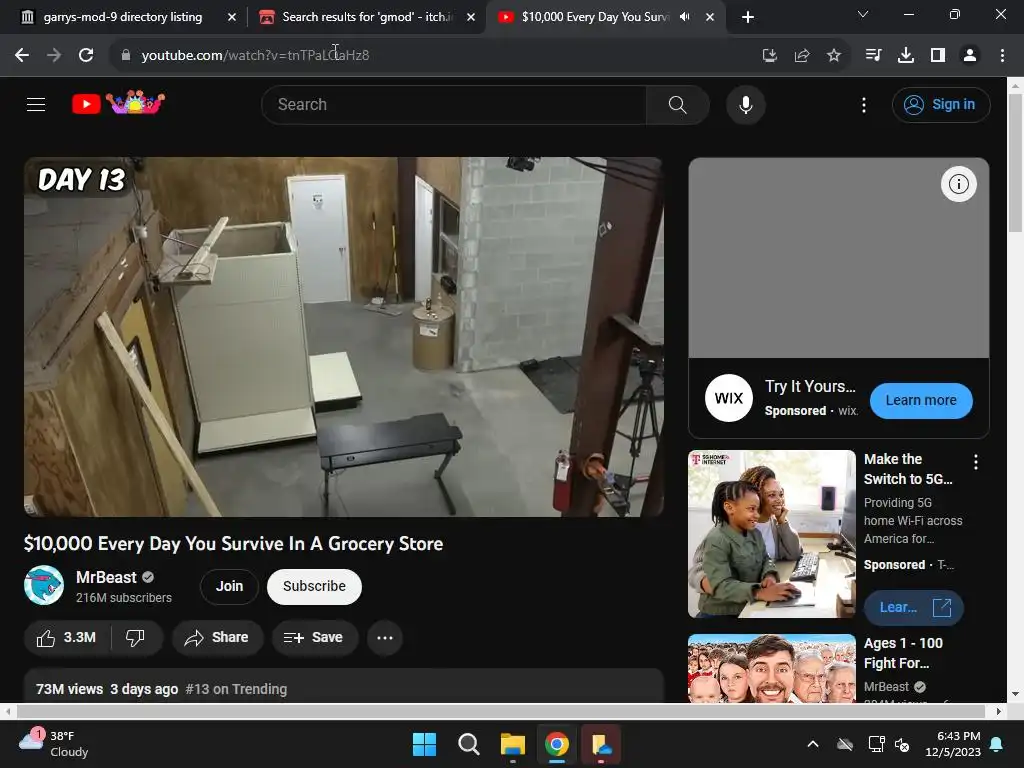The image size is (1024, 768).
Task: Click the horizontal page scrollbar
Action: 502,711
